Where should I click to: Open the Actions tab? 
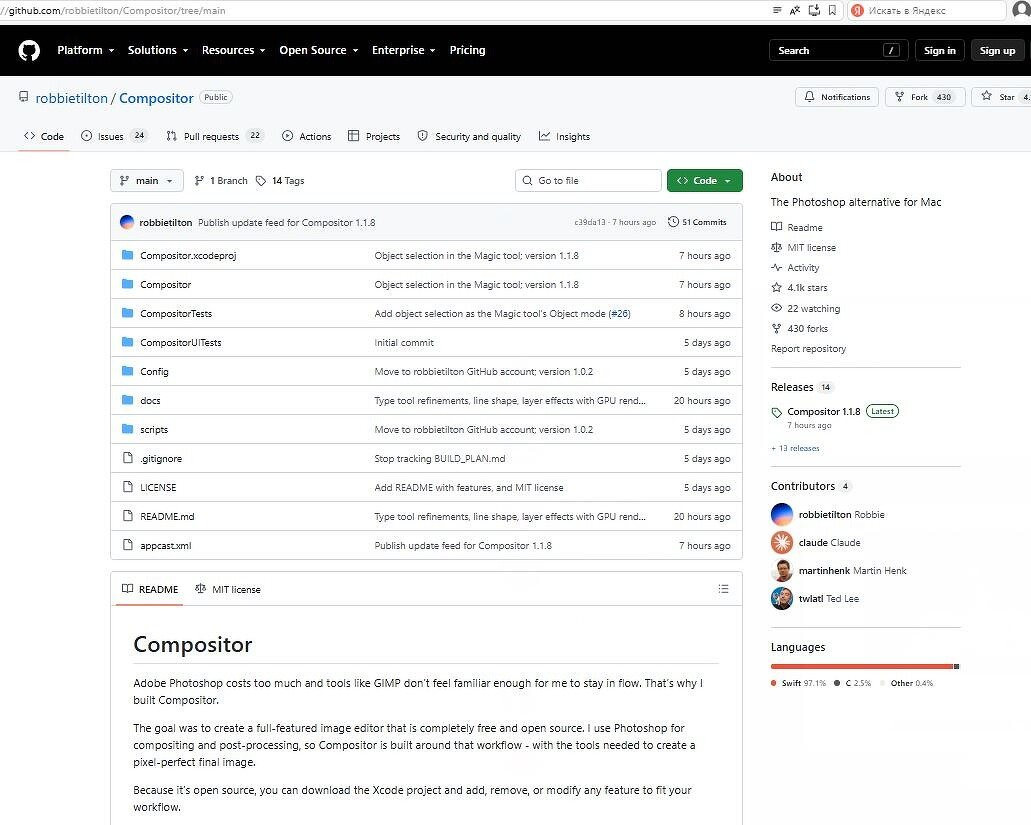pos(306,136)
